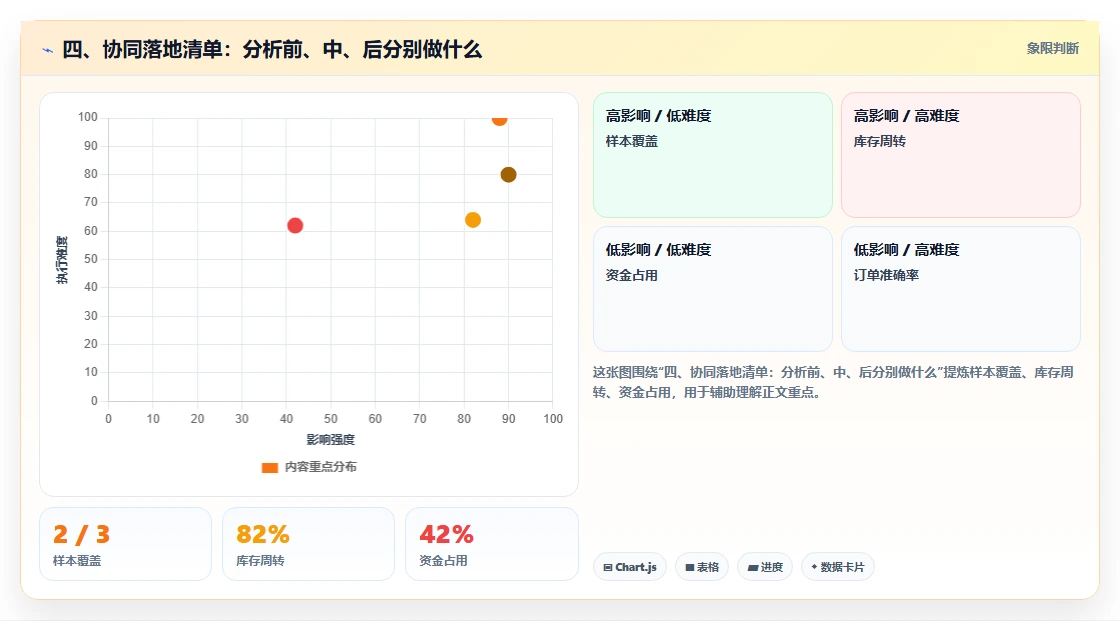The image size is (1120, 621).
Task: Select the red scatter point at x=42
Action: 295,226
